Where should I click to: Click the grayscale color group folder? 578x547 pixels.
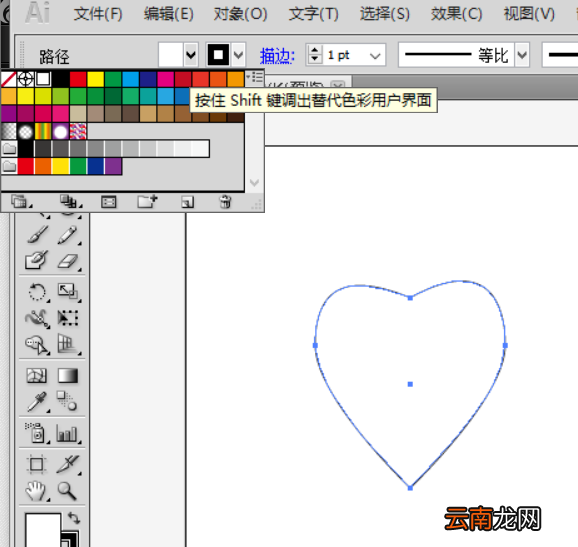9,149
